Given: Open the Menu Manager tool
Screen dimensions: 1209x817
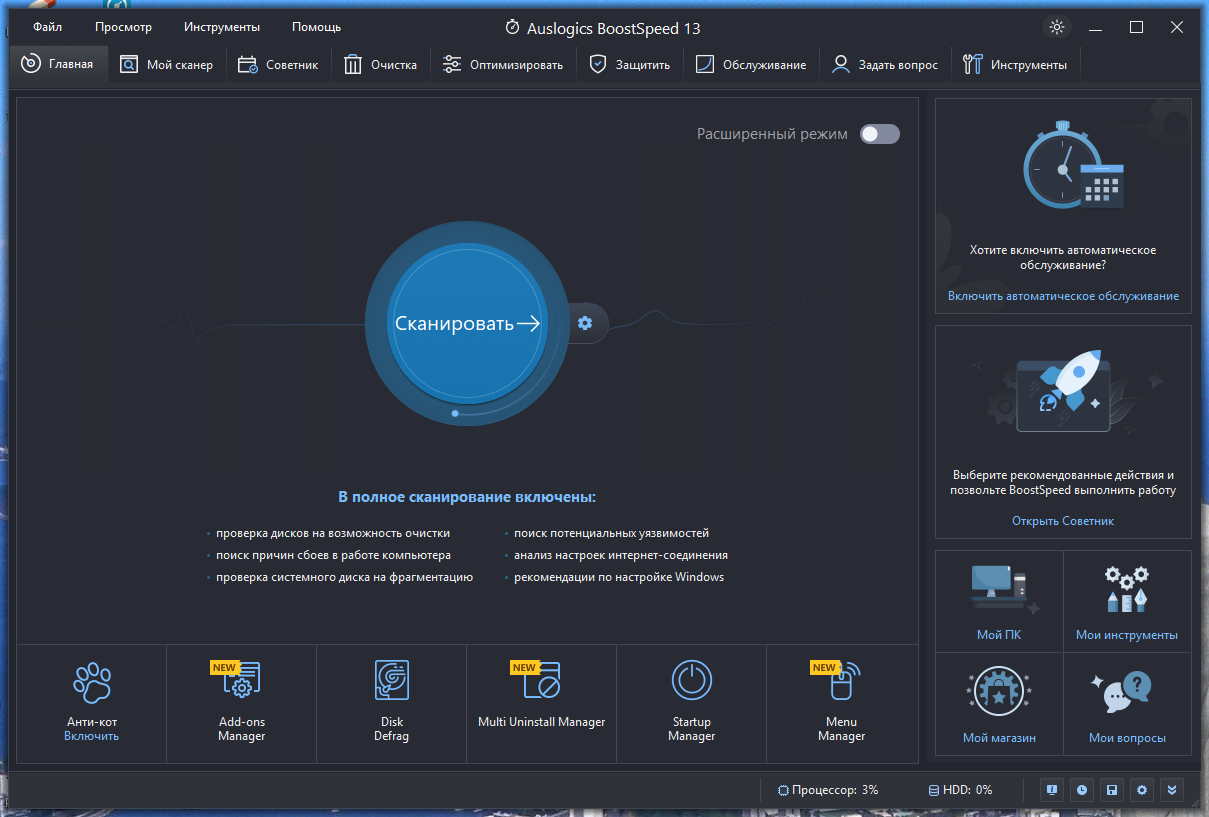Looking at the screenshot, I should point(841,681).
